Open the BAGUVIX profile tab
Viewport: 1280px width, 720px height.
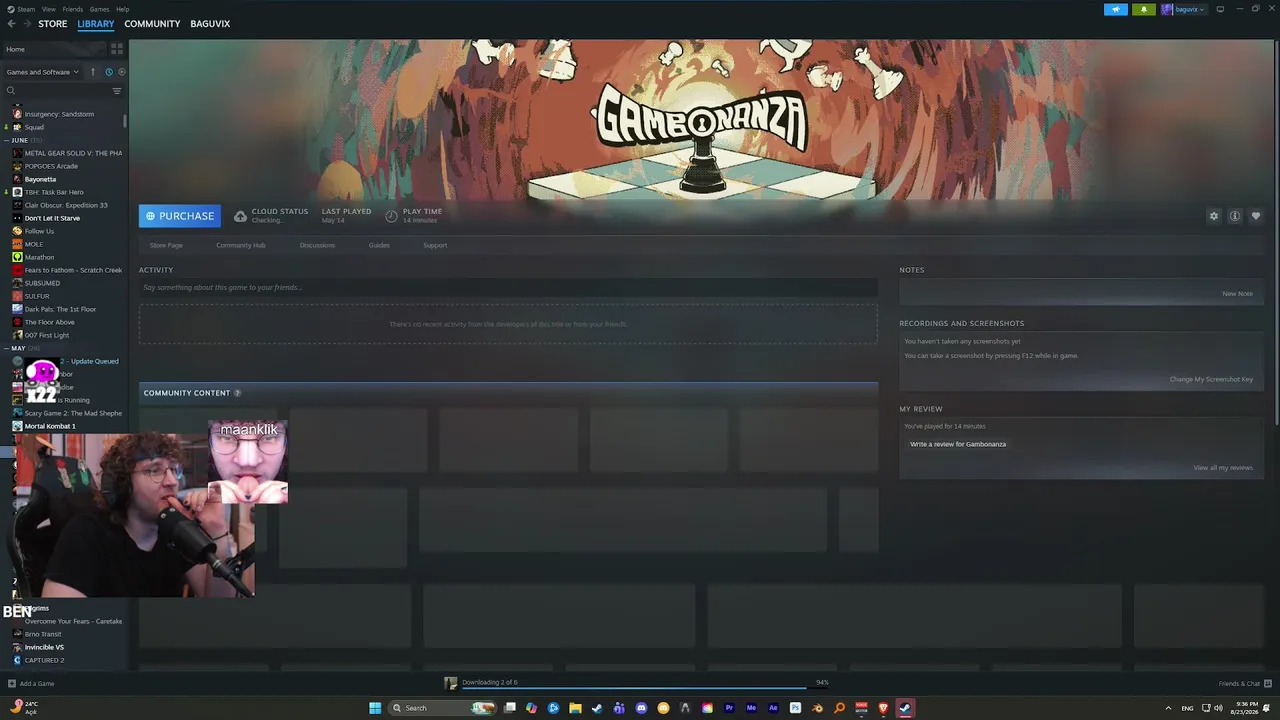point(210,24)
